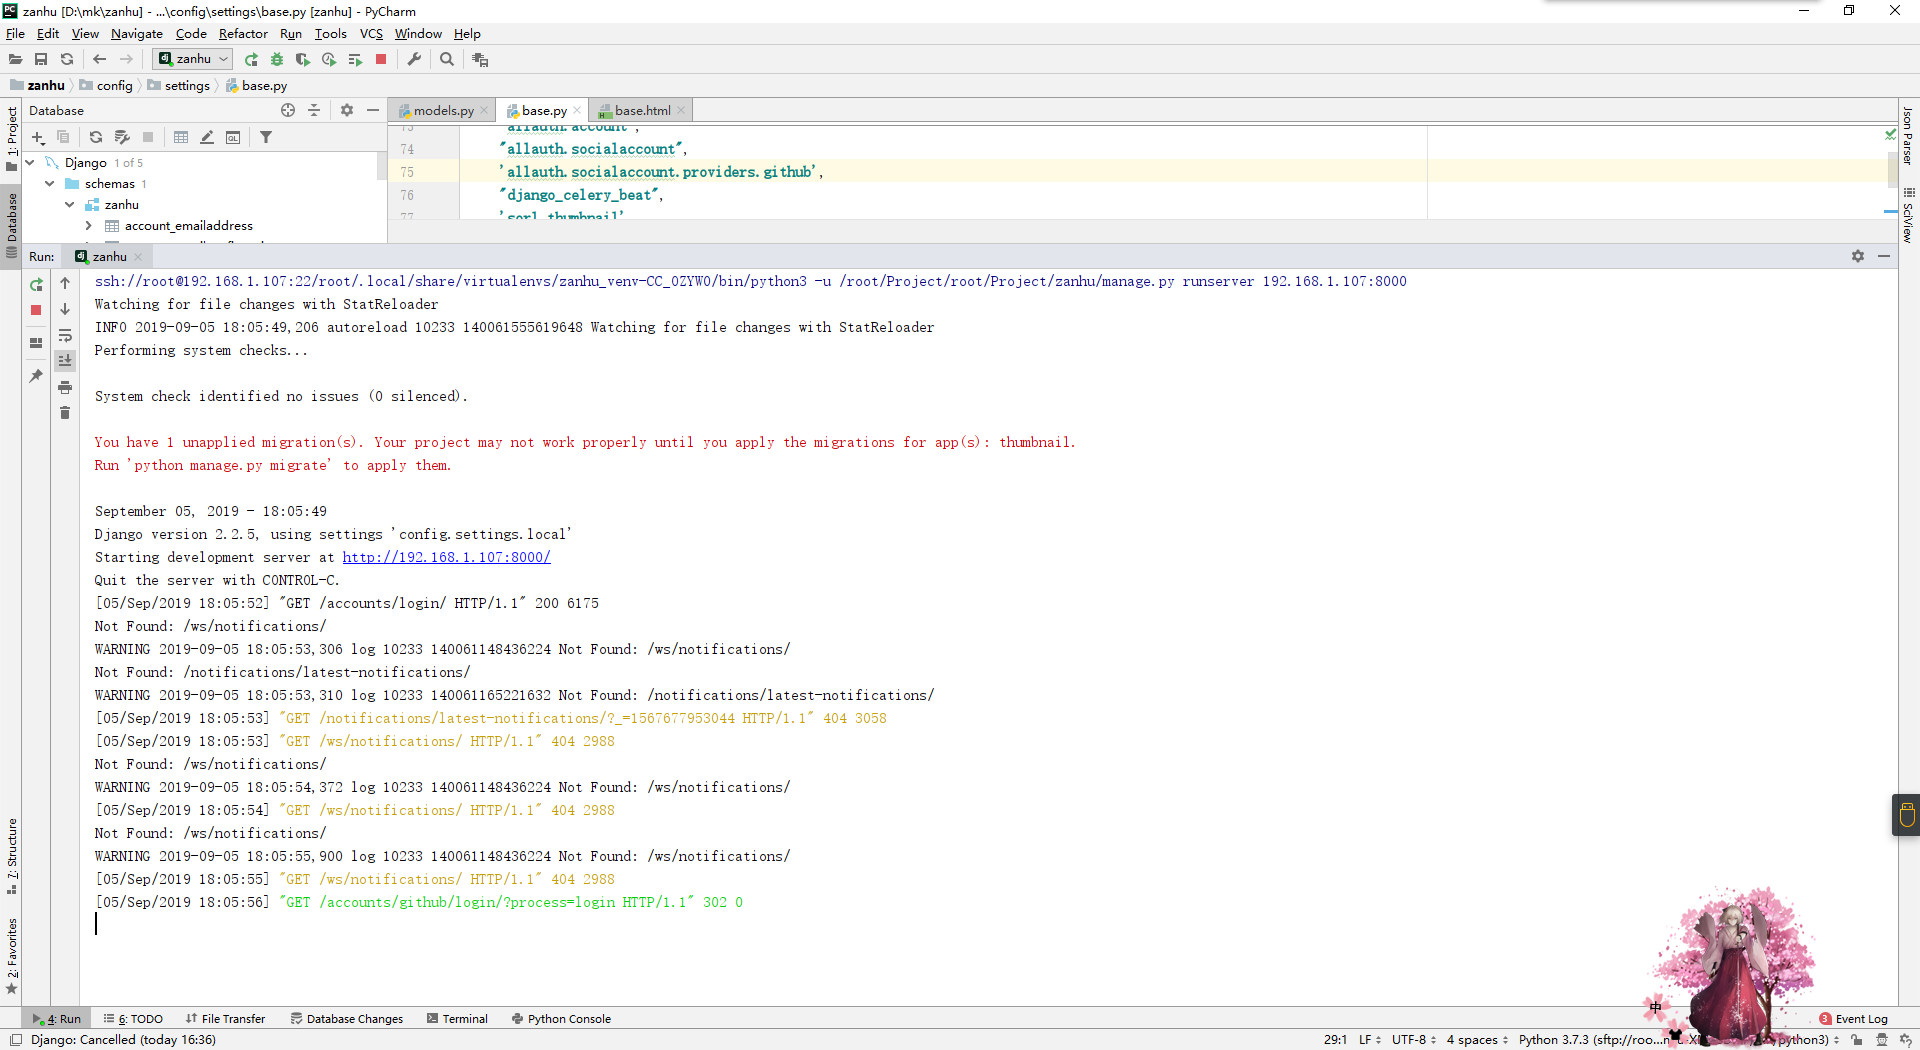
Task: Run with coverage shield icon
Action: (x=303, y=60)
